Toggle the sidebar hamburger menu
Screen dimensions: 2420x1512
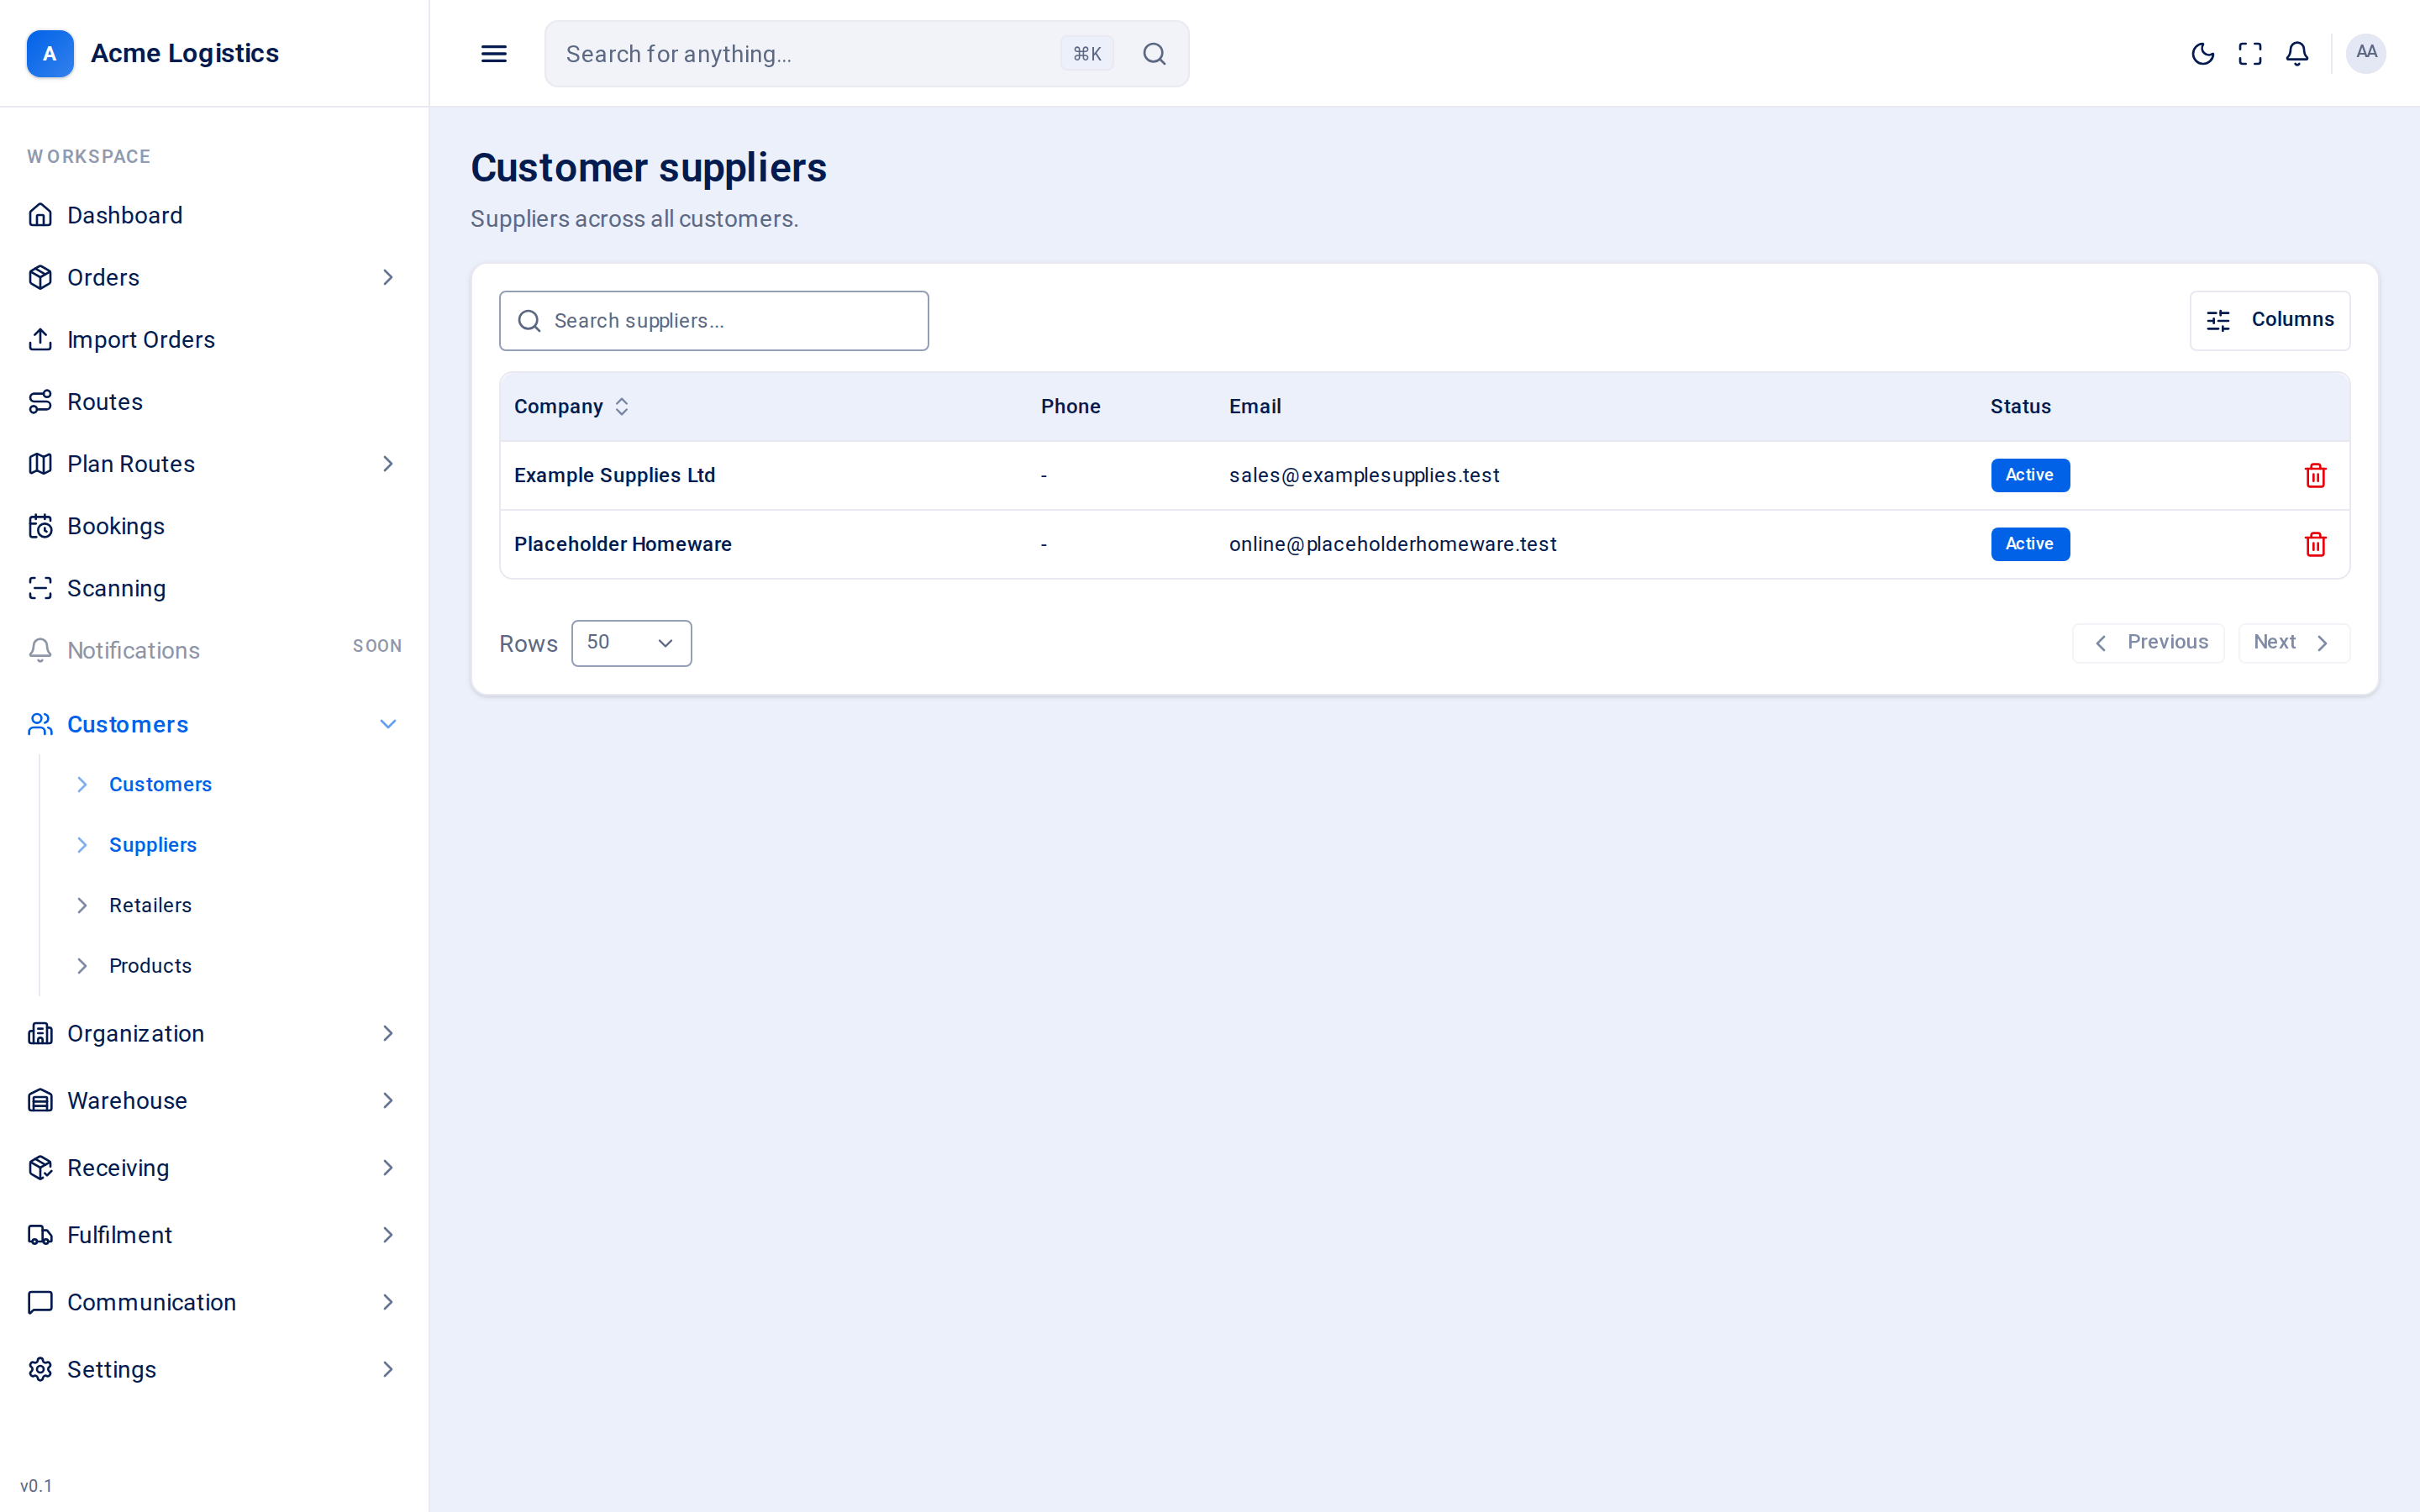(494, 54)
